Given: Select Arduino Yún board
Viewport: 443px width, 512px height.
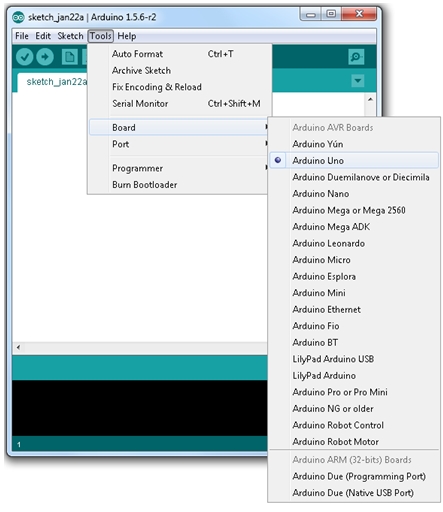Looking at the screenshot, I should [354, 144].
